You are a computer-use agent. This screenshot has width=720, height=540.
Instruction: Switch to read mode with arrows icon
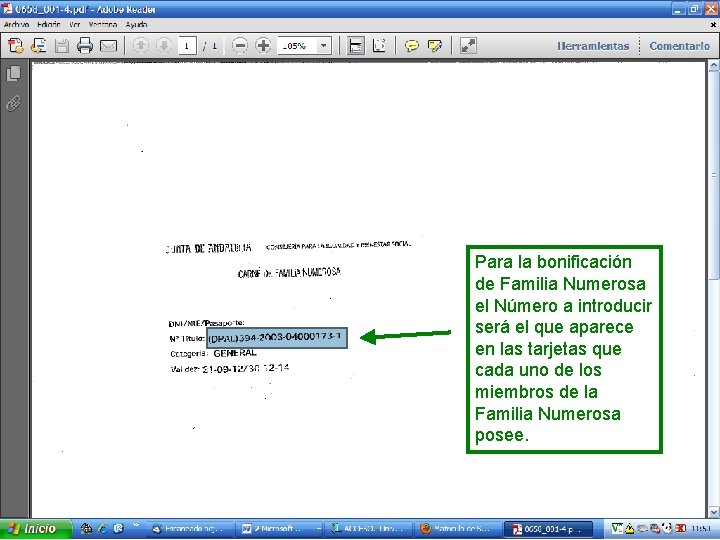(x=468, y=45)
